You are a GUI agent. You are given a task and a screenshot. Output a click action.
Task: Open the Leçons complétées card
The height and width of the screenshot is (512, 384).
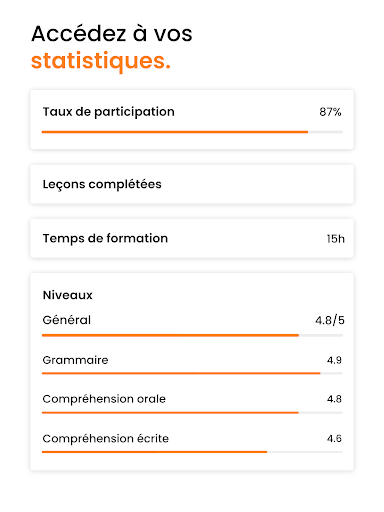coord(192,184)
